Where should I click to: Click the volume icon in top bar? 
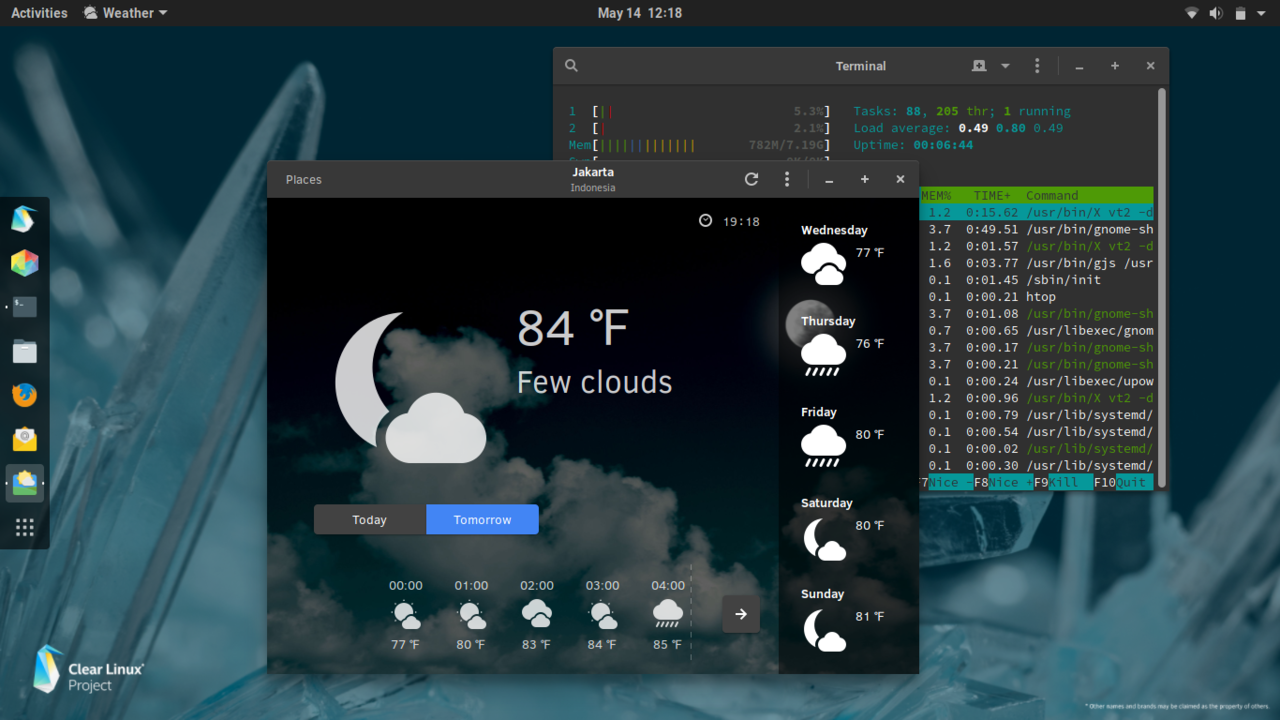click(x=1216, y=13)
